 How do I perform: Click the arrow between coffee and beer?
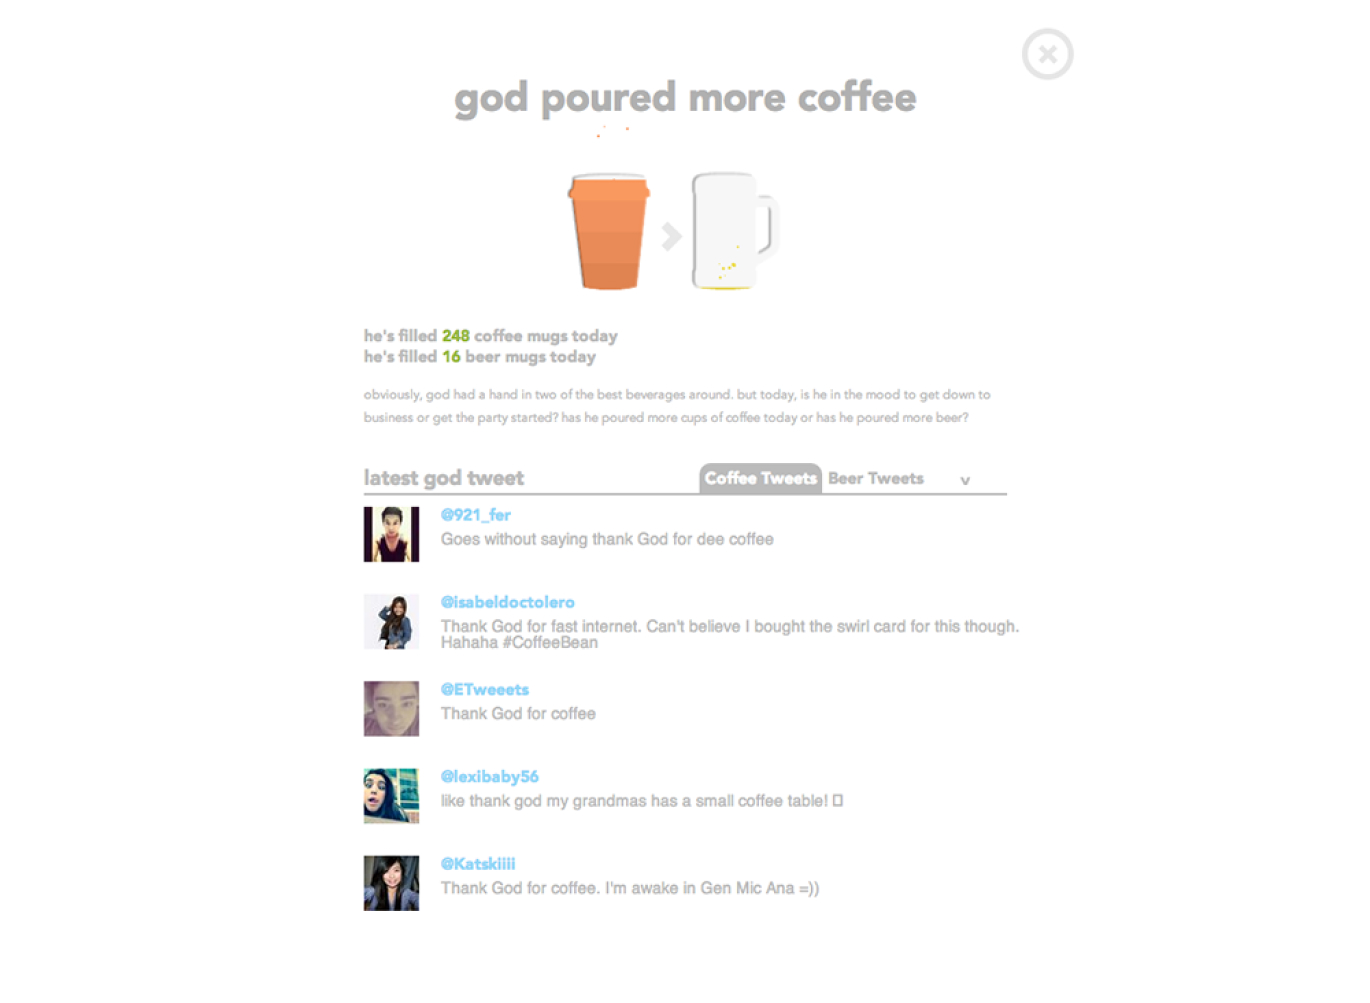[x=671, y=236]
